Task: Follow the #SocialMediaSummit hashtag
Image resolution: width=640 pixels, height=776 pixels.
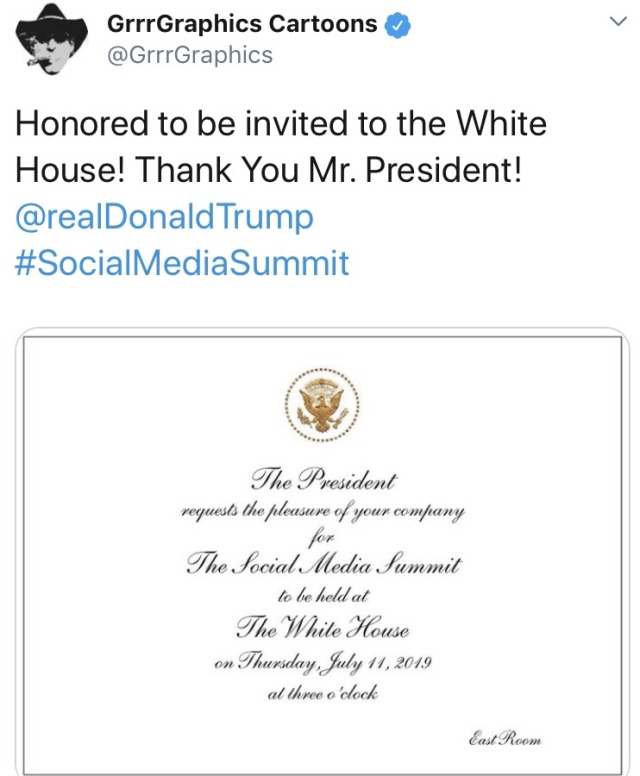Action: pos(182,264)
